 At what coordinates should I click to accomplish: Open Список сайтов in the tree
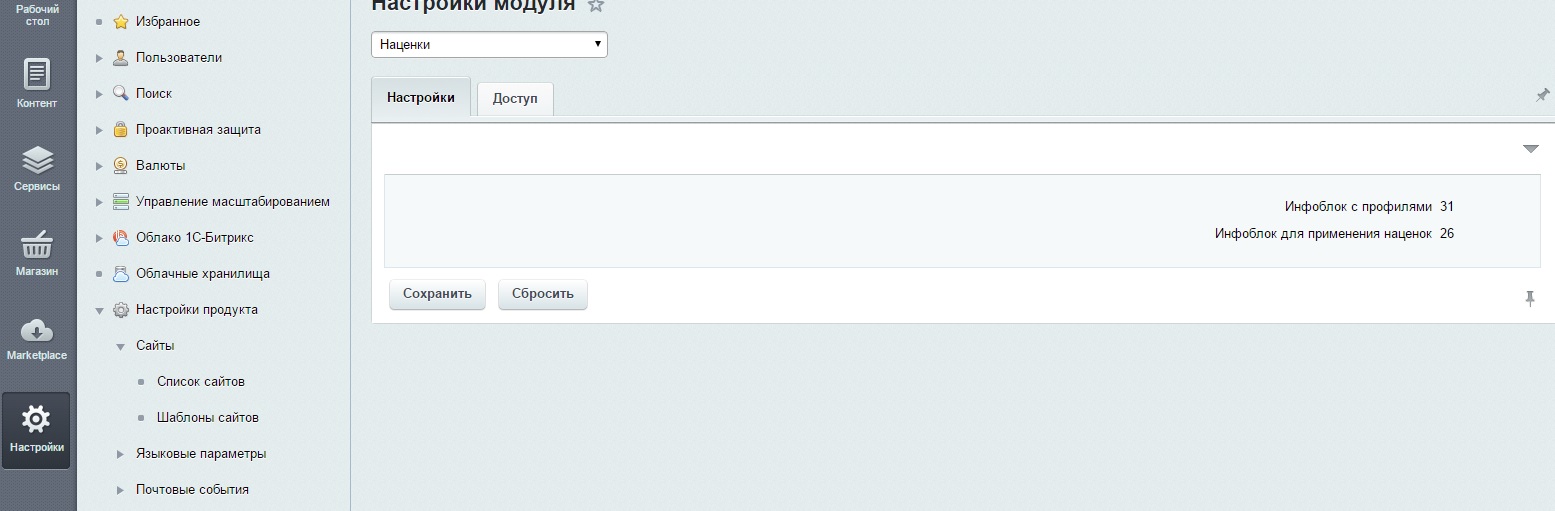(200, 382)
